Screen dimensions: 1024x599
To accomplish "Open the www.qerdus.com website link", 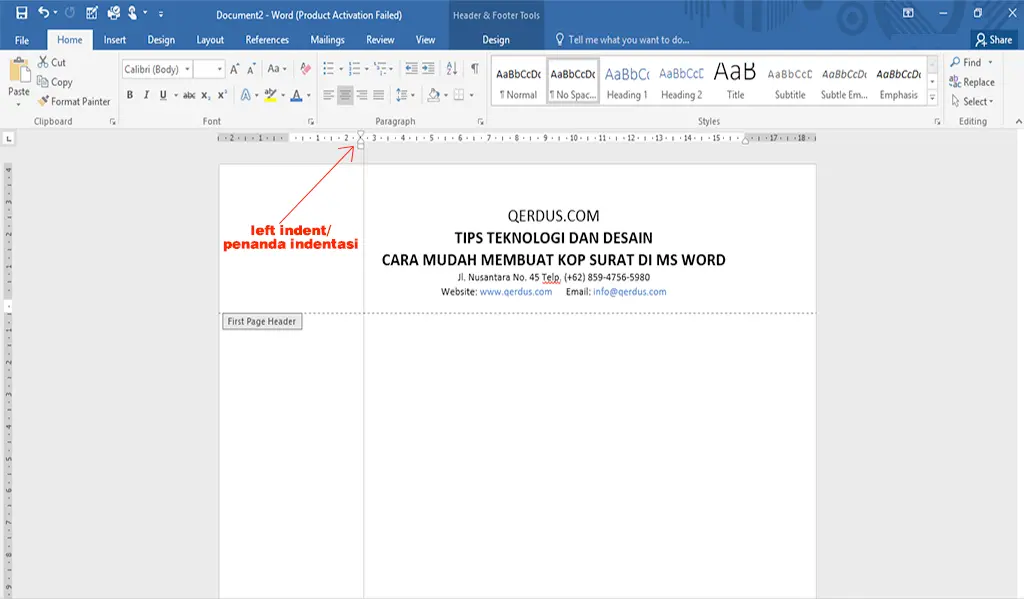I will [x=516, y=292].
